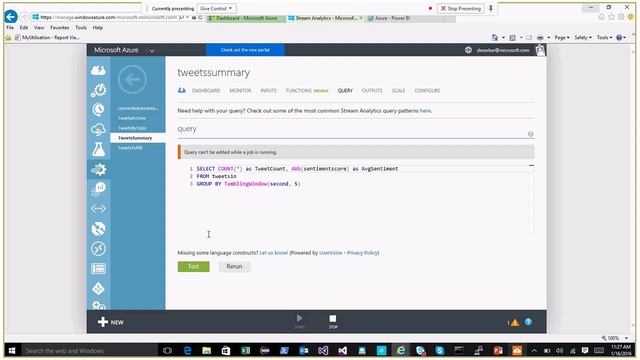Screen dimensions: 640x360
Task: Open the Windows Start button
Action: point(12,351)
